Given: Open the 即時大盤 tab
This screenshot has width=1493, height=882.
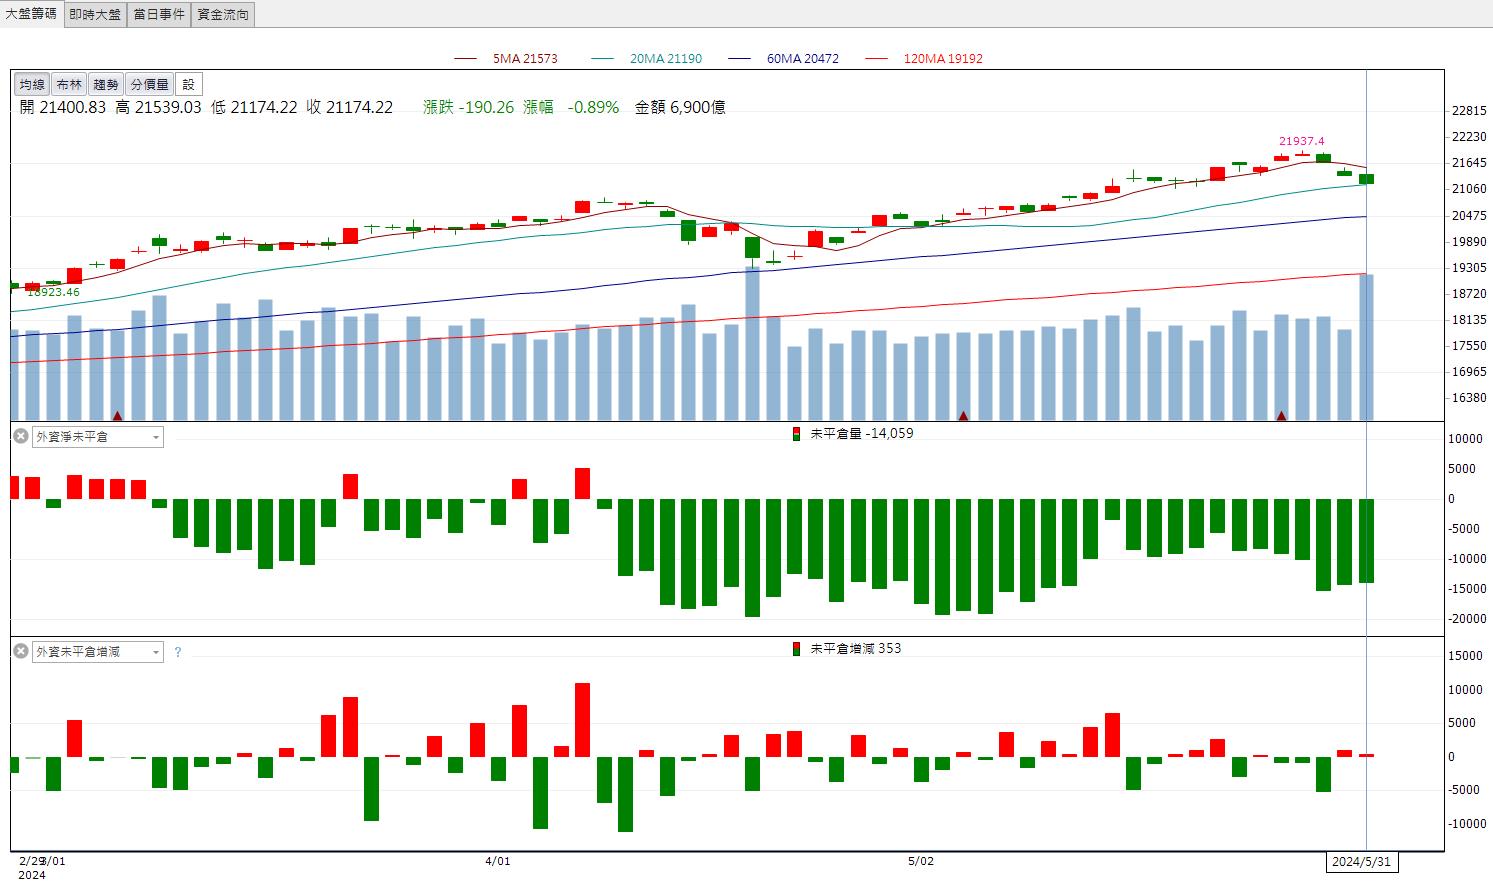Looking at the screenshot, I should tap(95, 14).
